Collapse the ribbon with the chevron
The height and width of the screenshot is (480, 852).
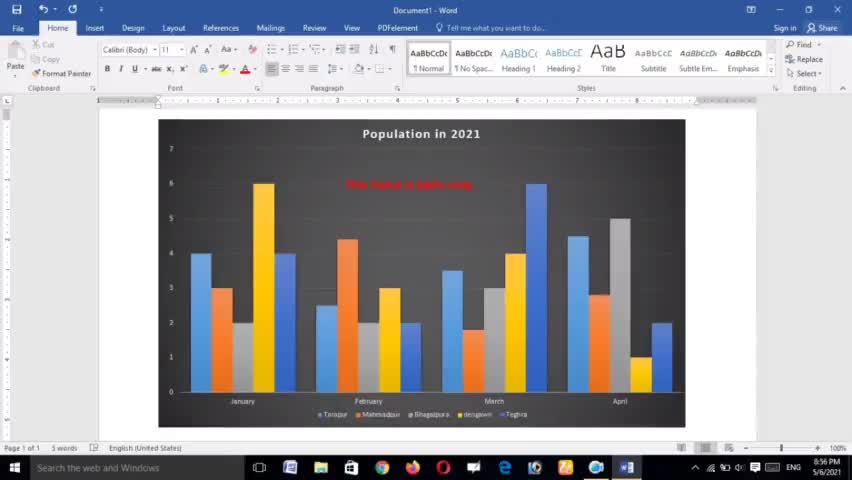843,88
